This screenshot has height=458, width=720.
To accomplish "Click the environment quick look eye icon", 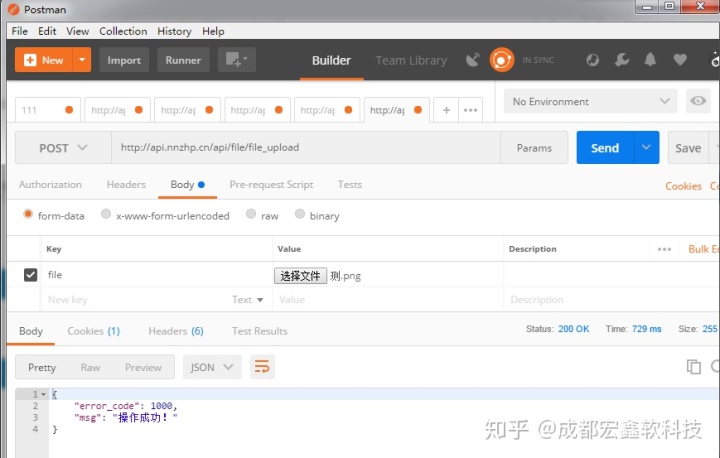I will pyautogui.click(x=698, y=101).
